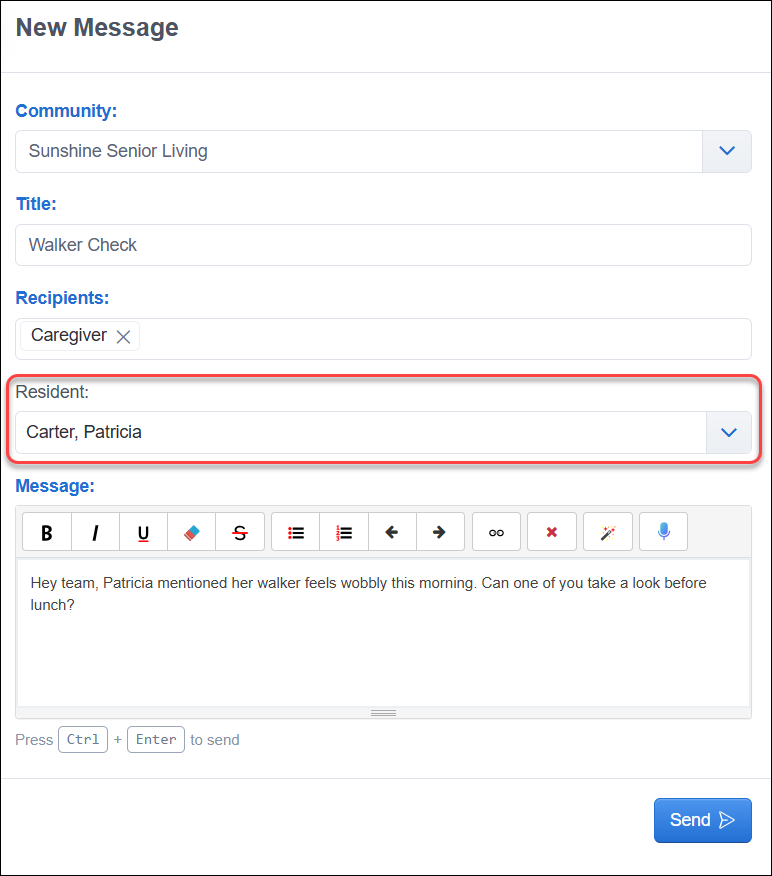Viewport: 772px width, 876px height.
Task: Click the right arrow indent icon
Action: coord(440,532)
